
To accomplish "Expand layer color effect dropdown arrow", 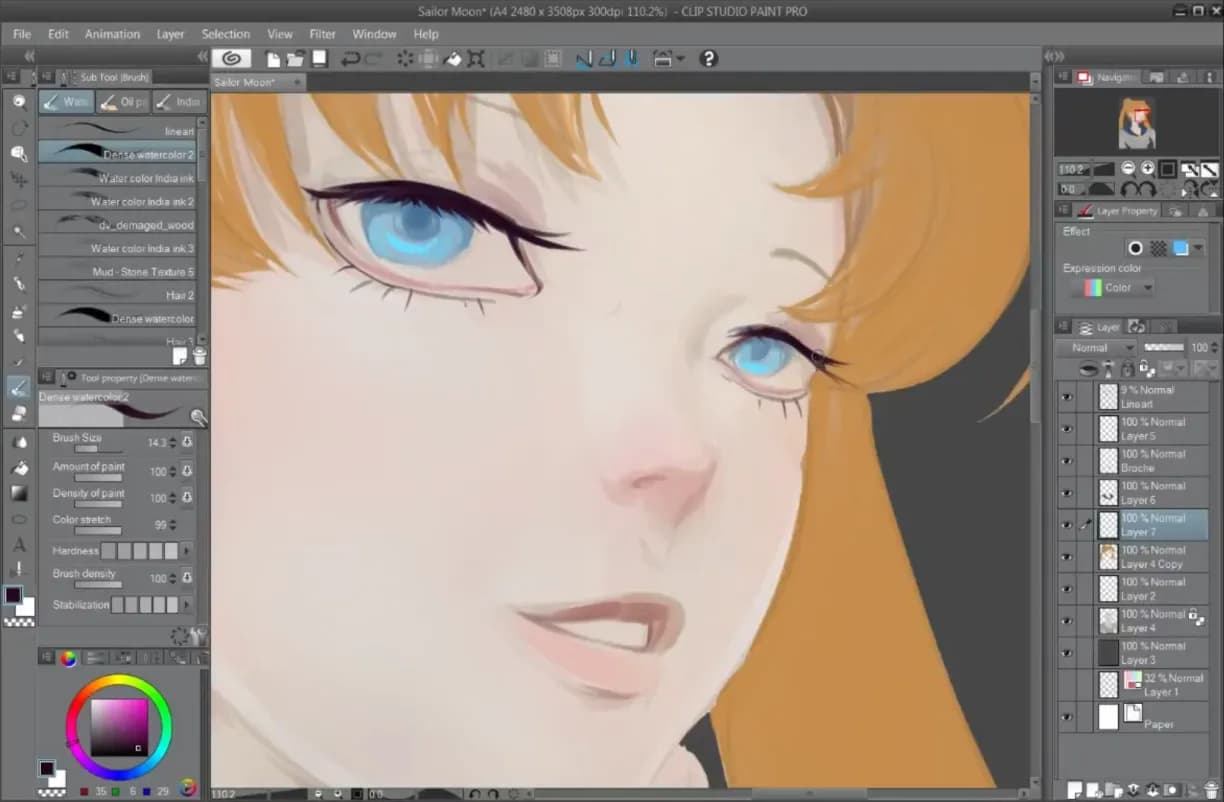I will coord(1198,249).
